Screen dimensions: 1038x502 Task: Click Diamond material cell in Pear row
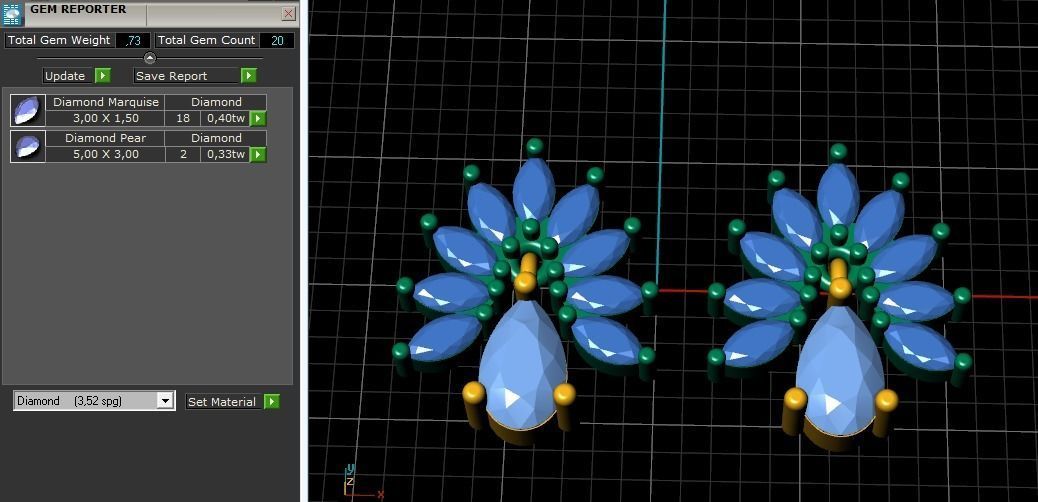point(216,138)
